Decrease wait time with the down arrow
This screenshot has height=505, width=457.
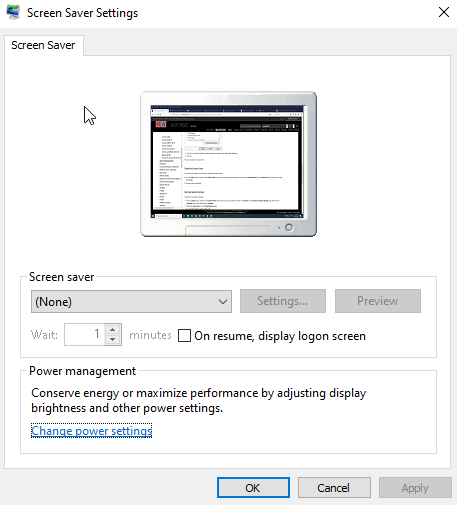tap(113, 340)
